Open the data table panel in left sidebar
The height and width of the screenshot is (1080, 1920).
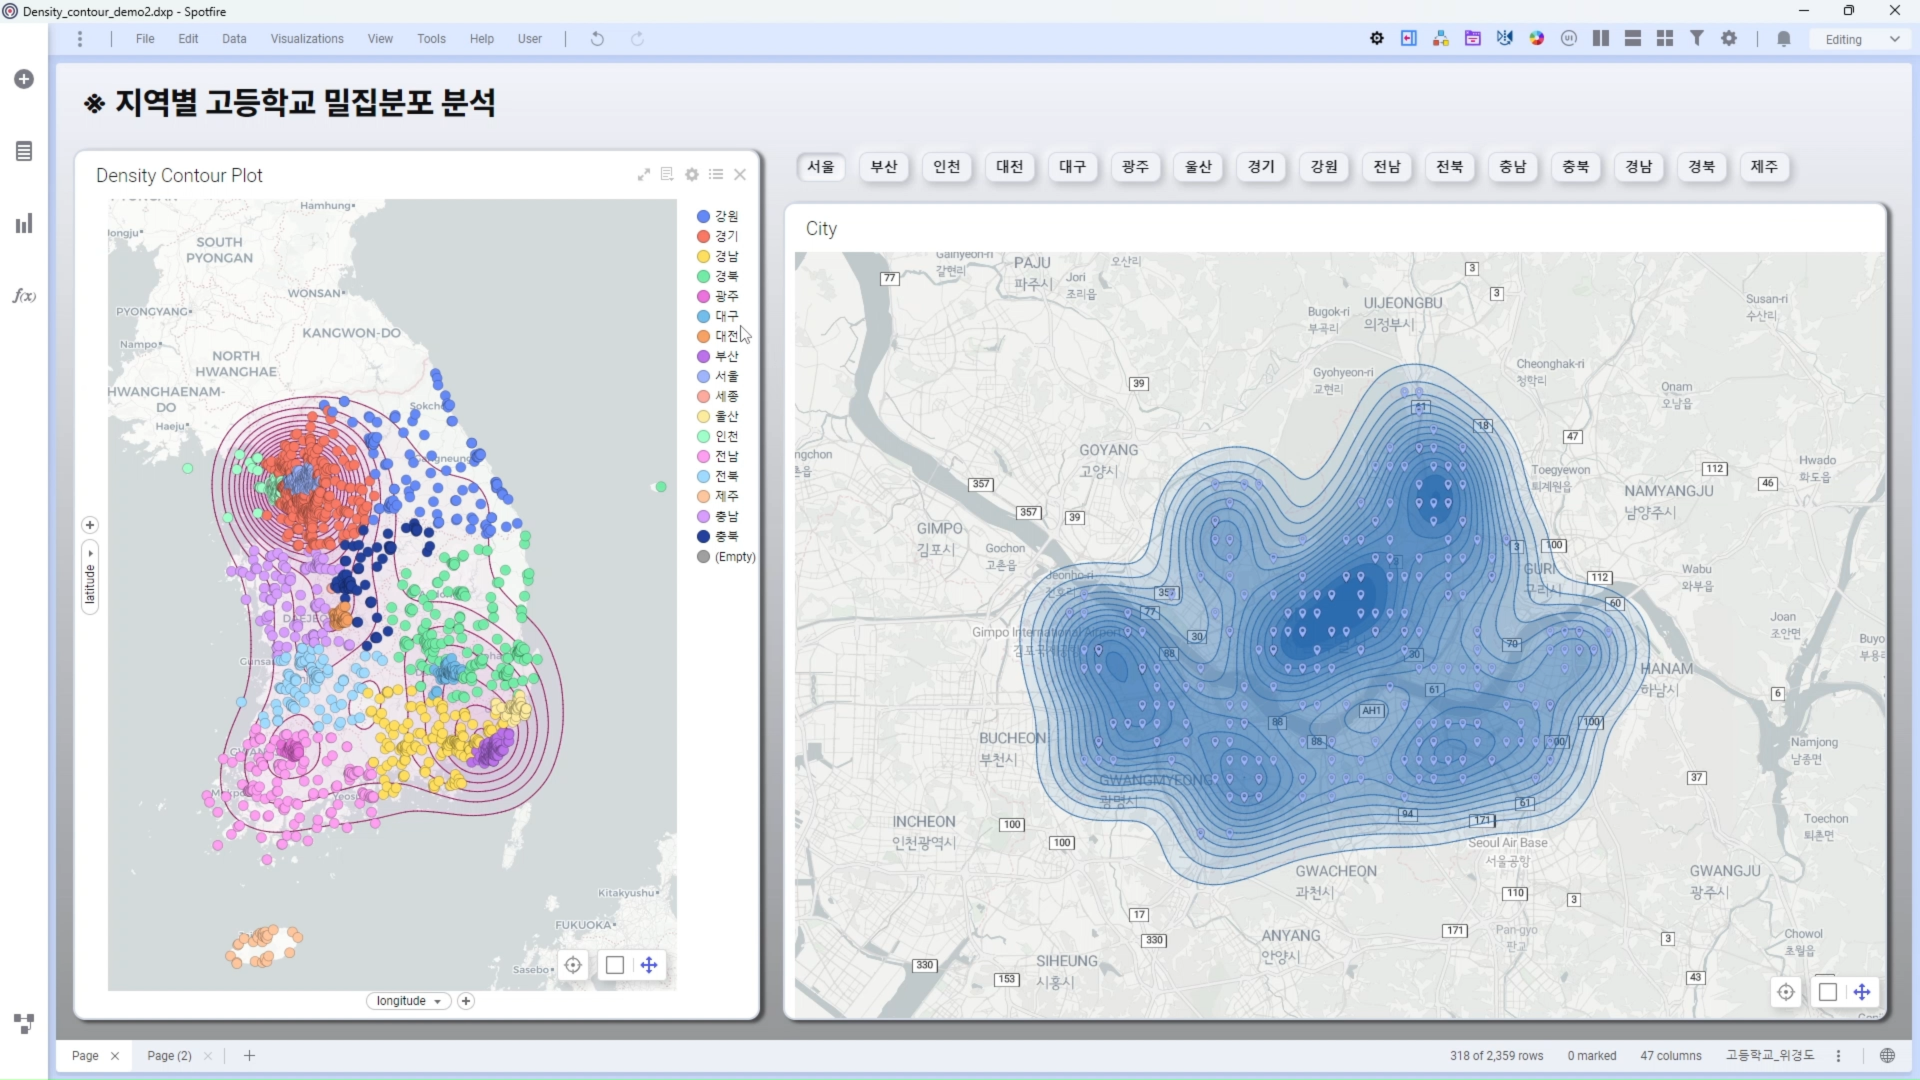click(24, 151)
